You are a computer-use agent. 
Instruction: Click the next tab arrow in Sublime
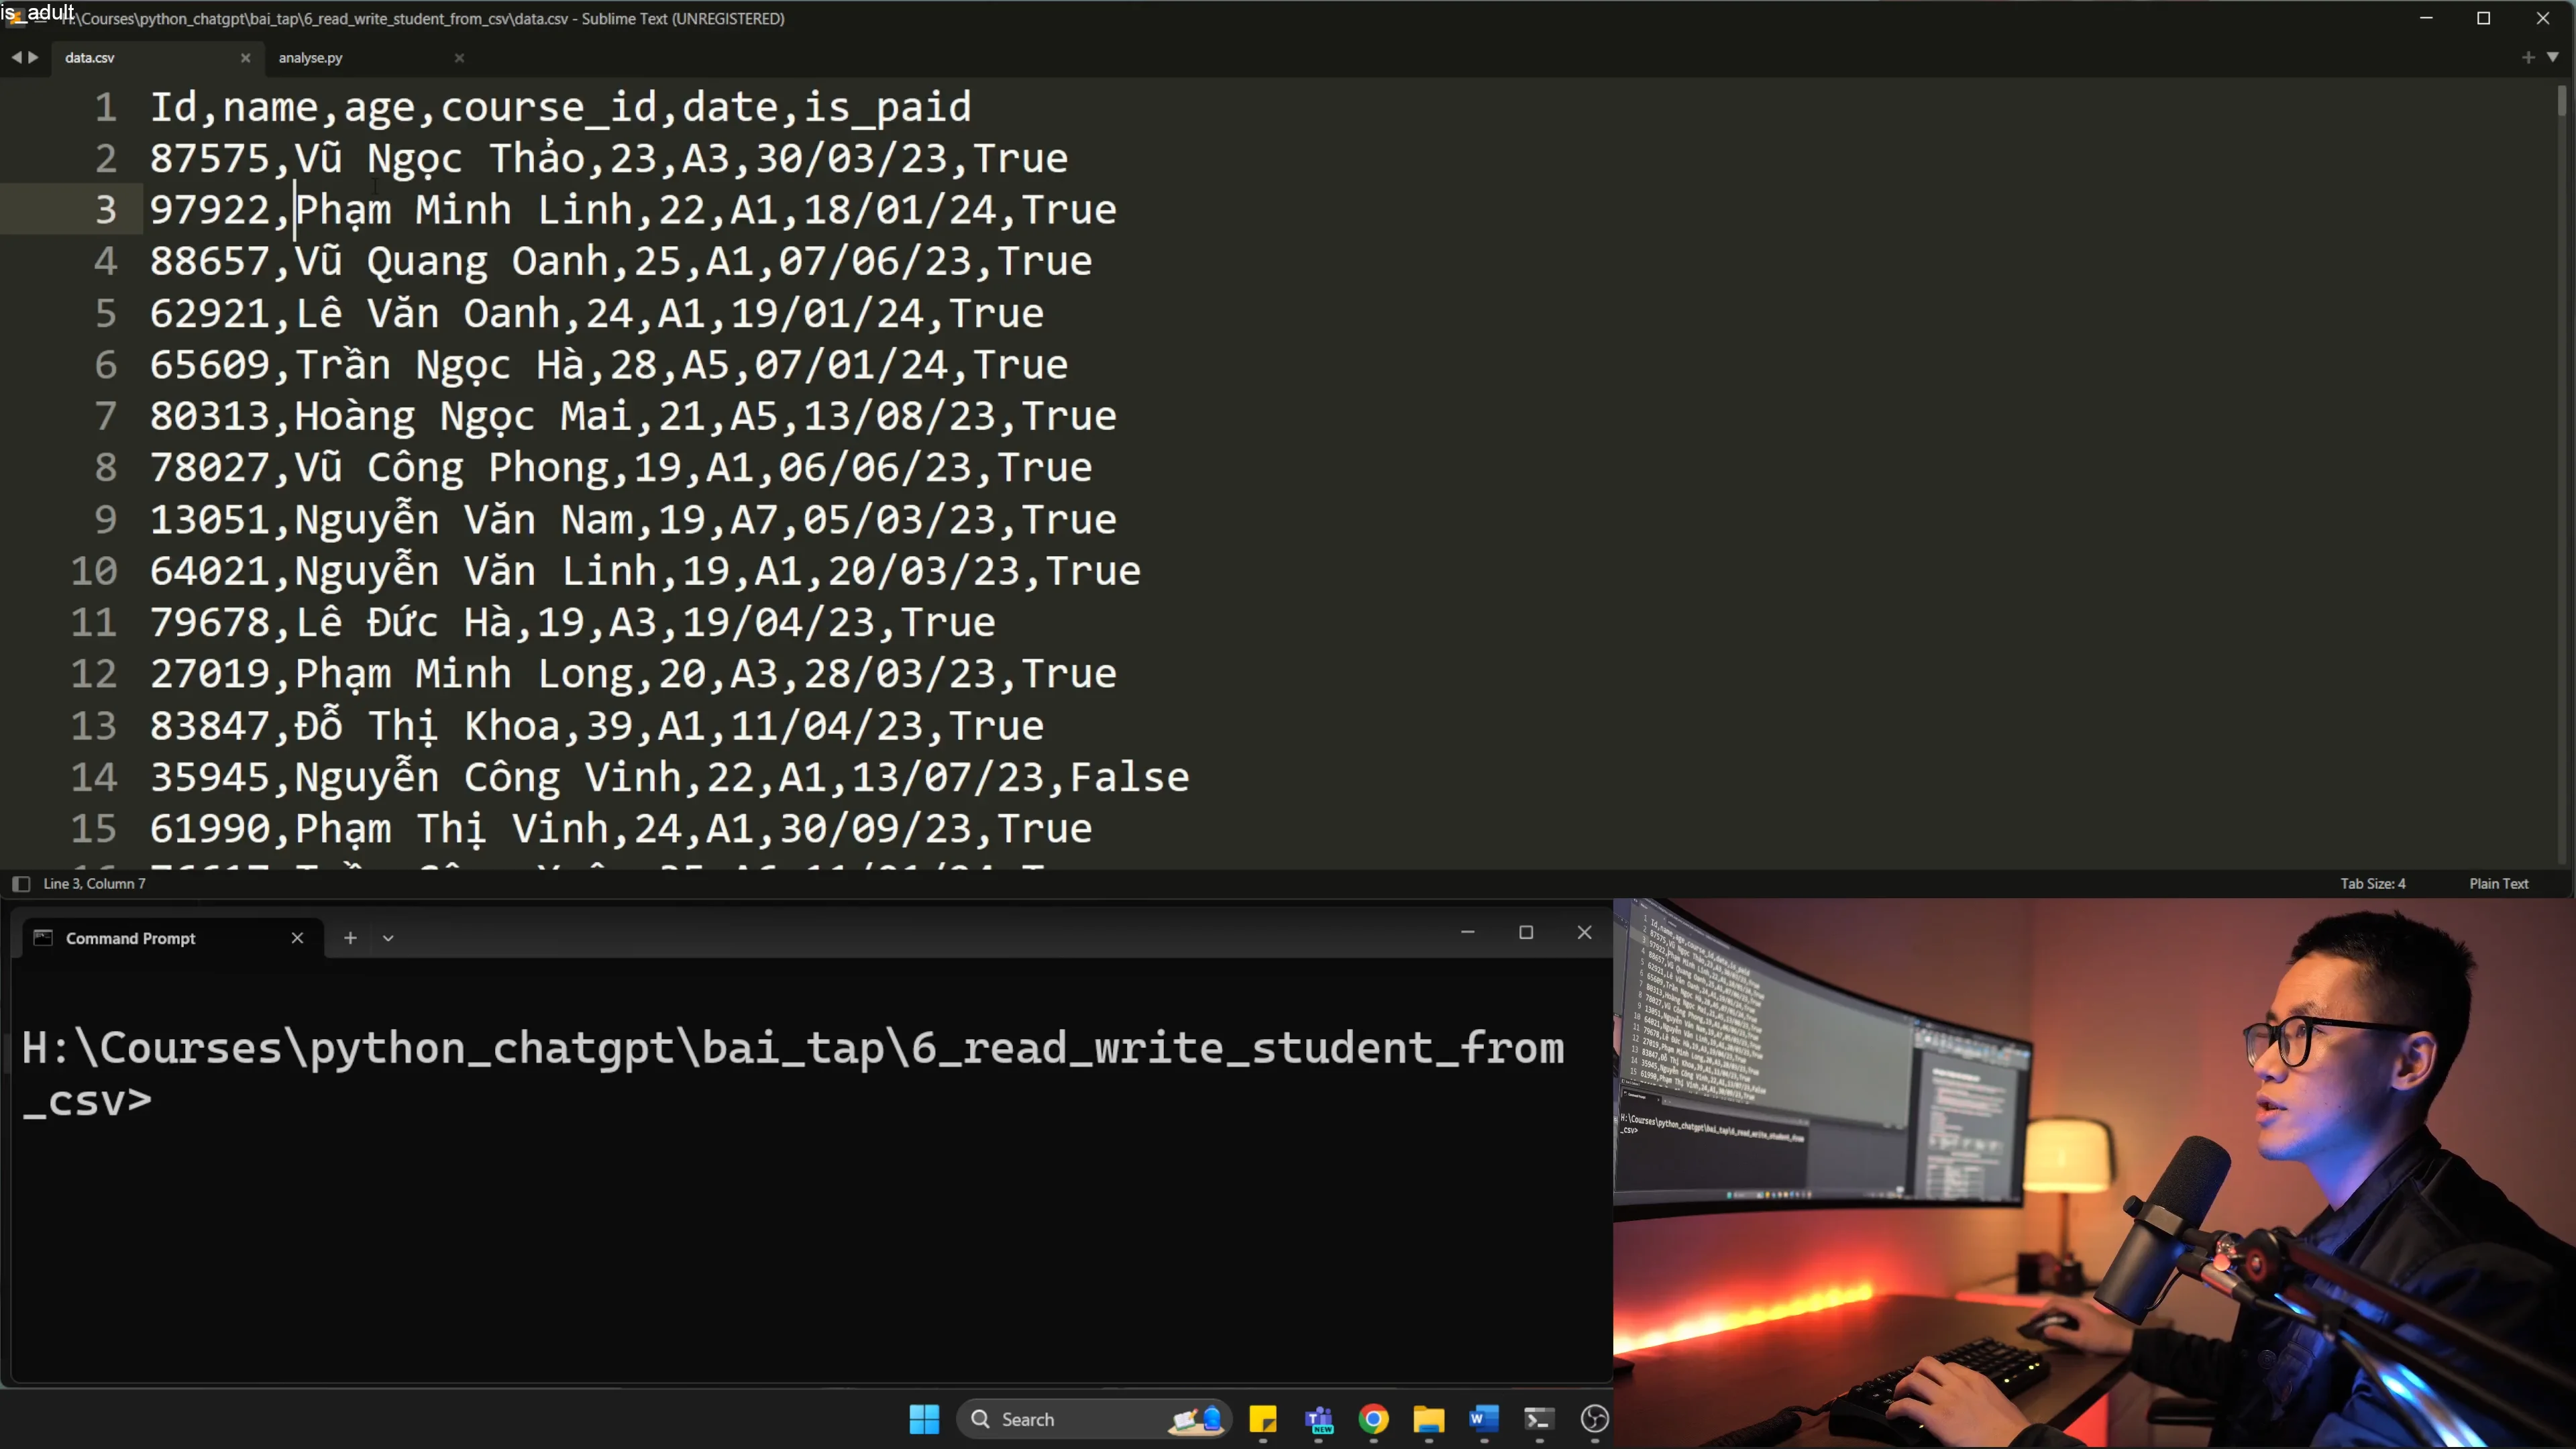point(34,58)
